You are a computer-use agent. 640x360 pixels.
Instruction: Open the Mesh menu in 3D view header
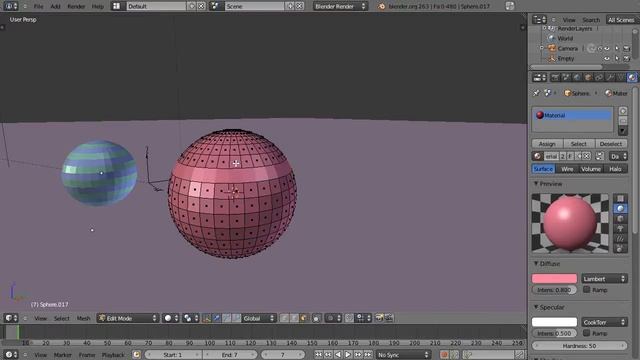(x=84, y=318)
